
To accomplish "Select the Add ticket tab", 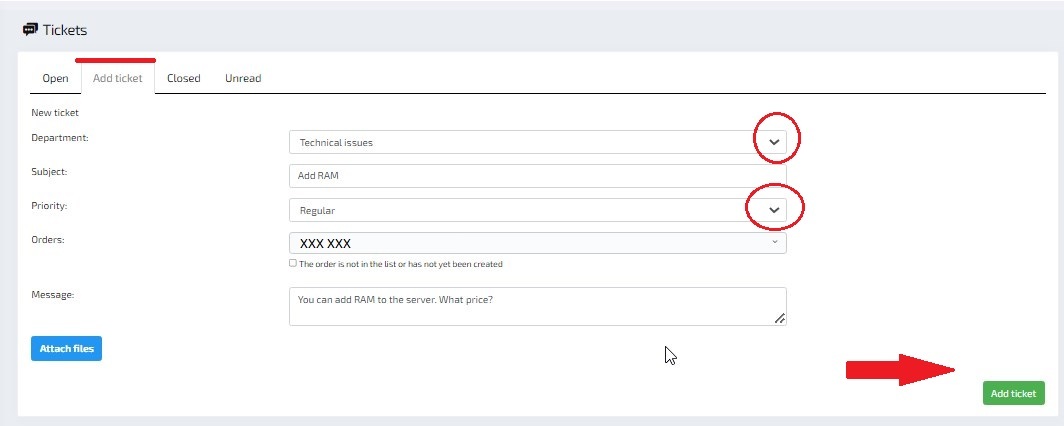I will pos(117,78).
